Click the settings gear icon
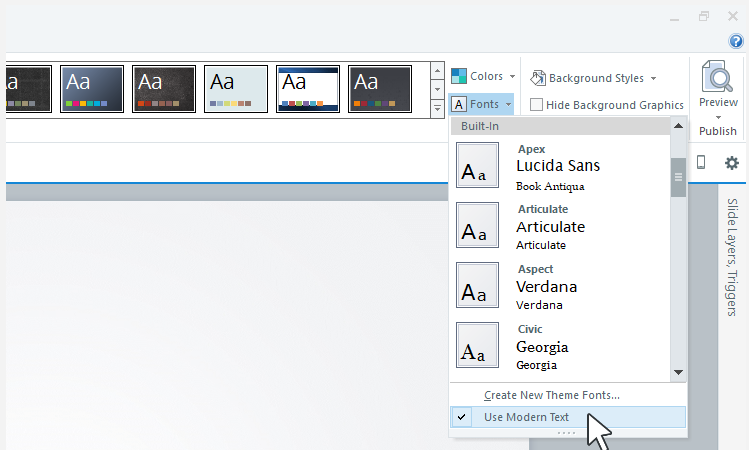The image size is (749, 450). click(731, 163)
